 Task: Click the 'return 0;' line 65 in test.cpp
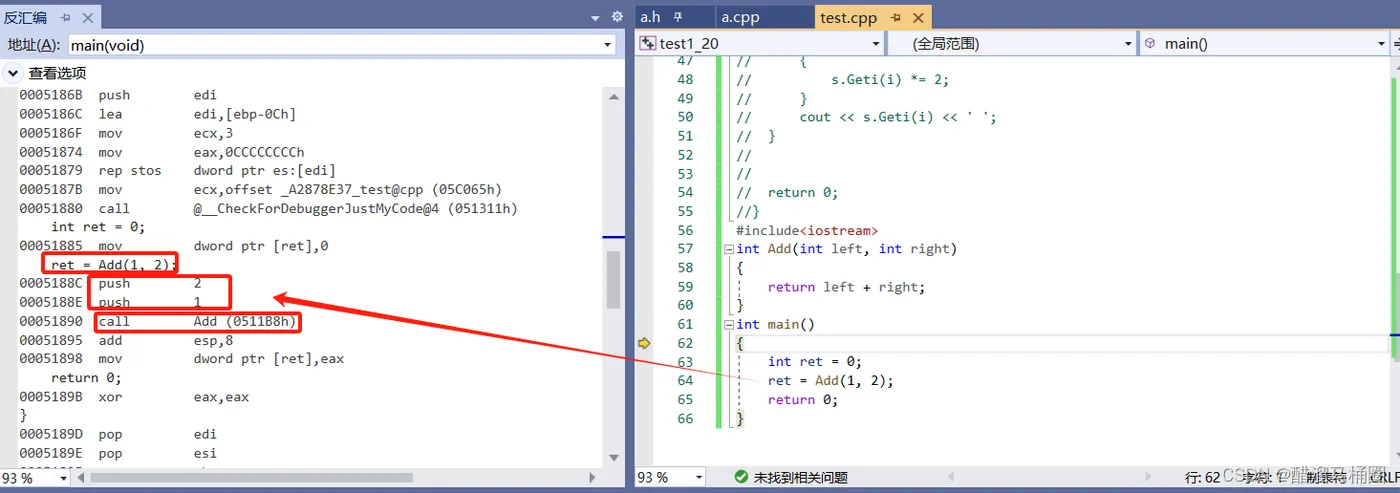(803, 400)
